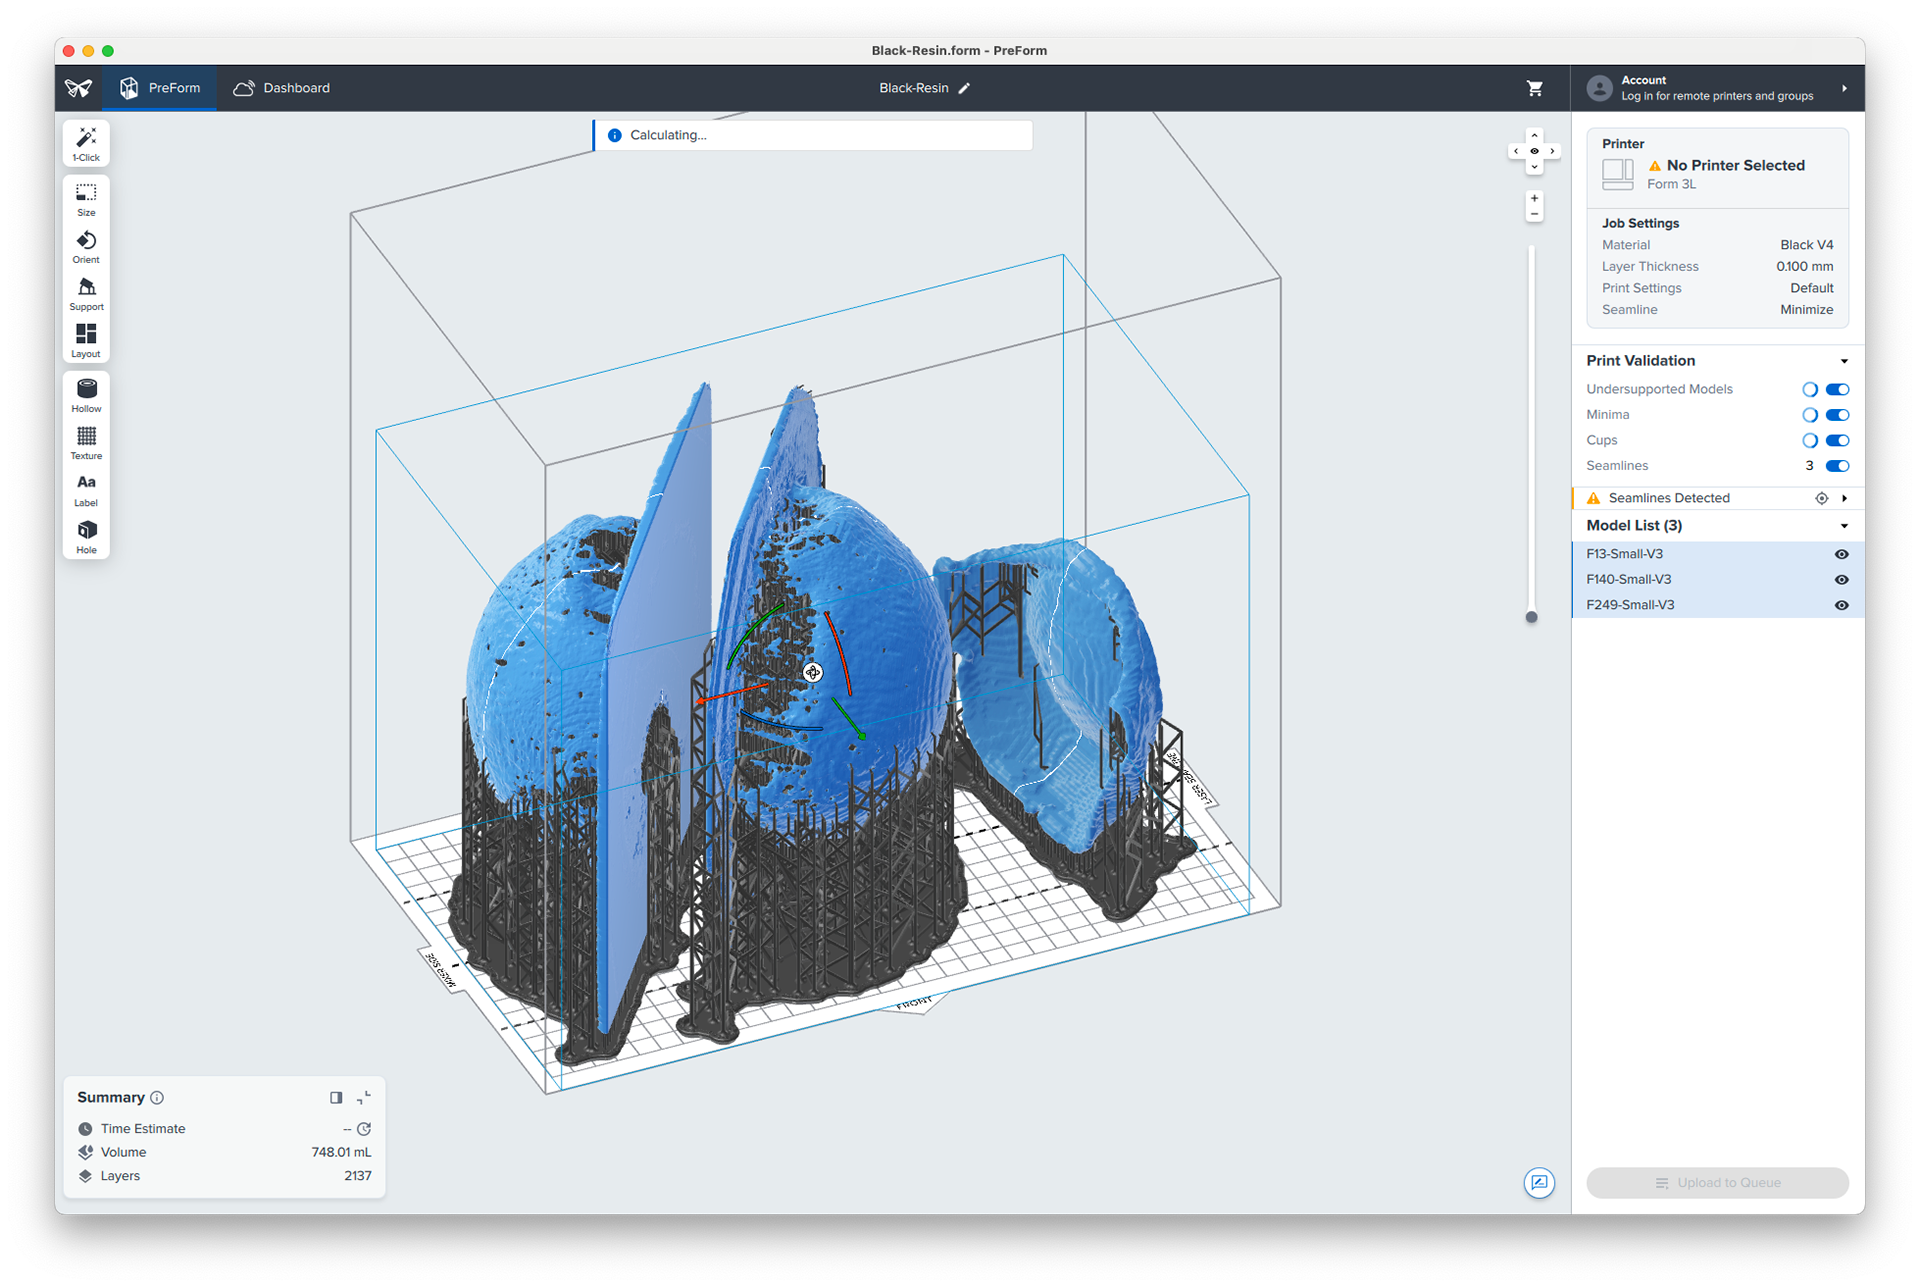Screen dimensions: 1920x1287
Task: Toggle the Minima validation switch
Action: pyautogui.click(x=1837, y=415)
